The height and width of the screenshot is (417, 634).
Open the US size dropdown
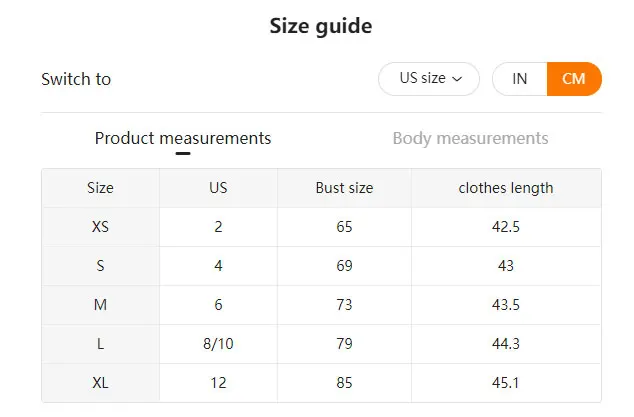pyautogui.click(x=428, y=79)
